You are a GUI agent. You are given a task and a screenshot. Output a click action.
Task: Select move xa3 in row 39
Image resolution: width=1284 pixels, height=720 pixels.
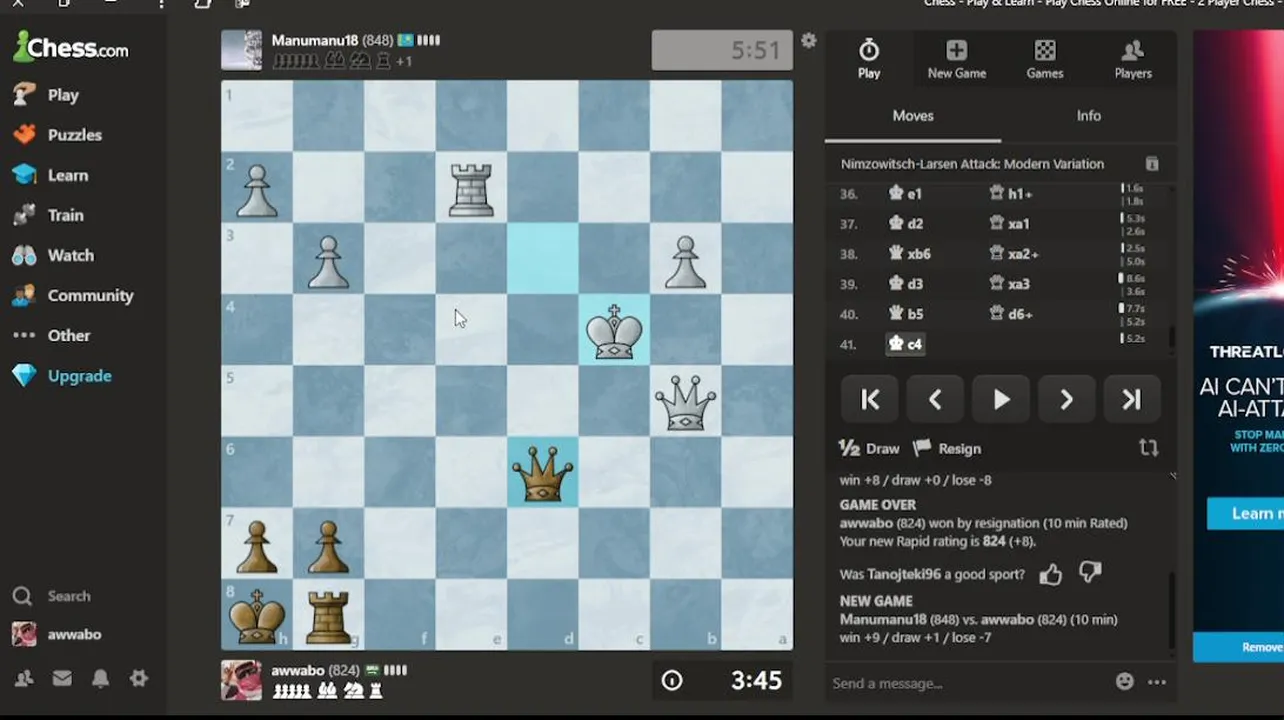click(1010, 284)
